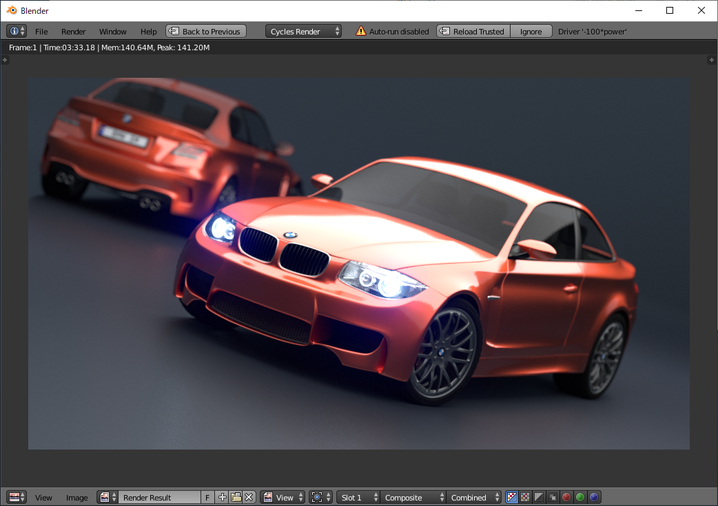Minimize the Blender window
The height and width of the screenshot is (506, 718).
click(638, 10)
